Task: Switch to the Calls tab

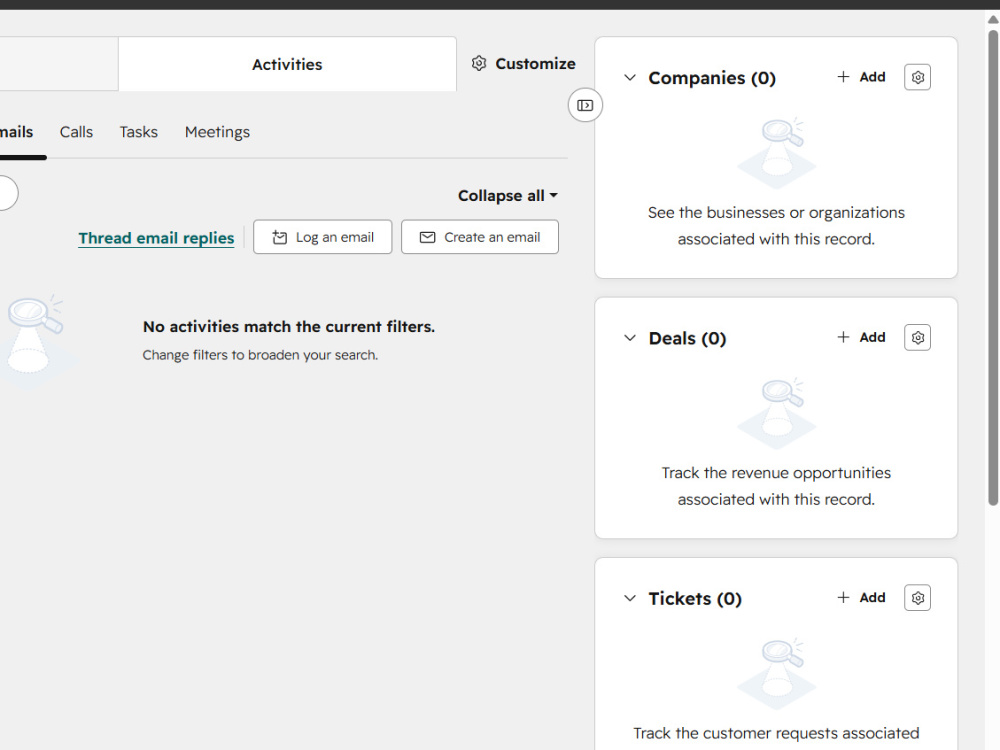Action: pyautogui.click(x=77, y=132)
